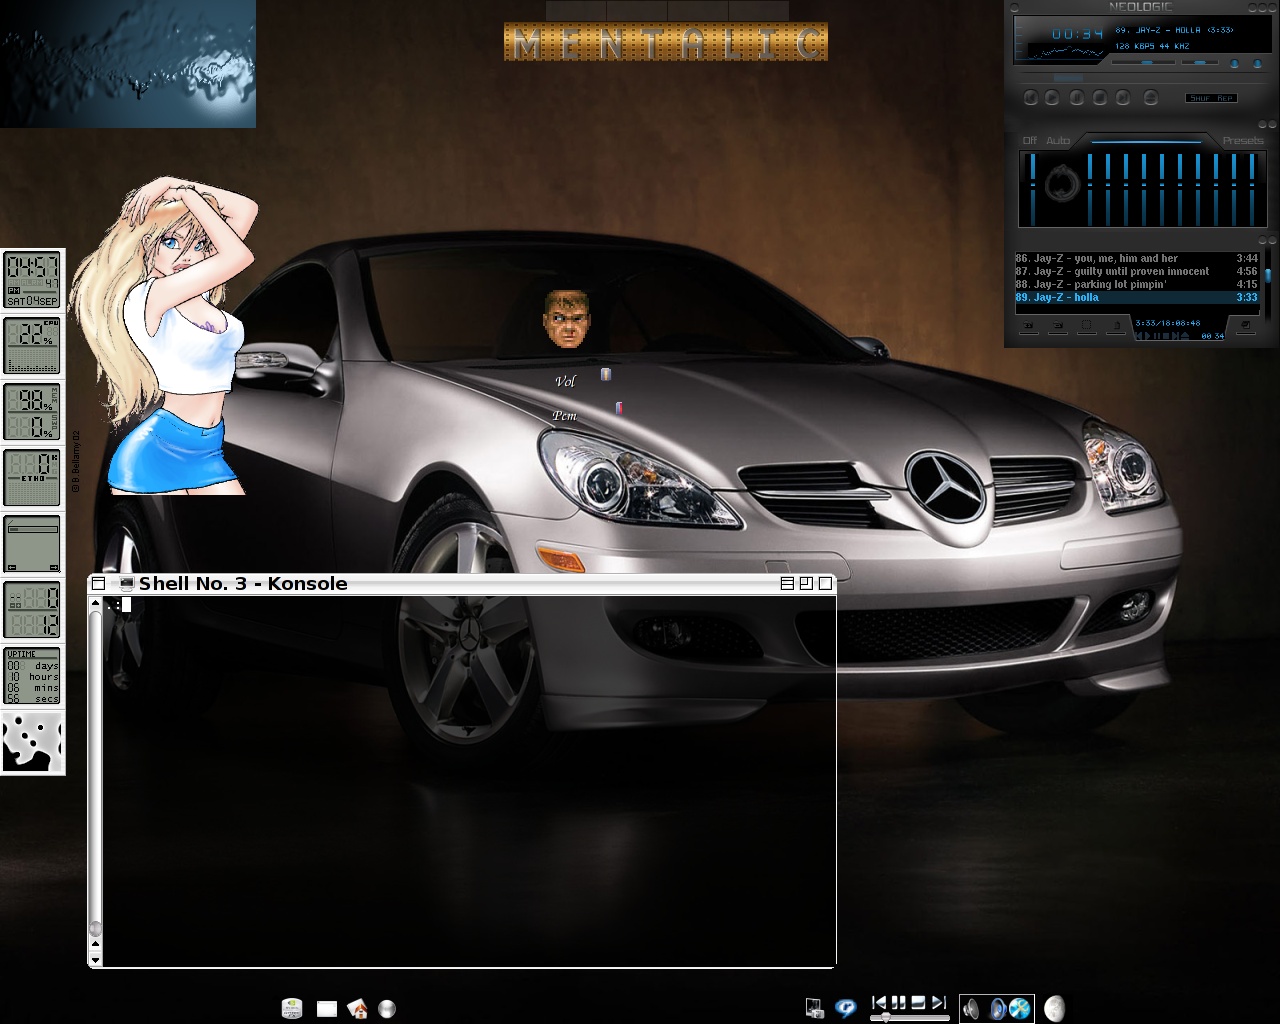Click the Konsole scrollbar down arrow
1280x1024 pixels.
click(x=95, y=960)
